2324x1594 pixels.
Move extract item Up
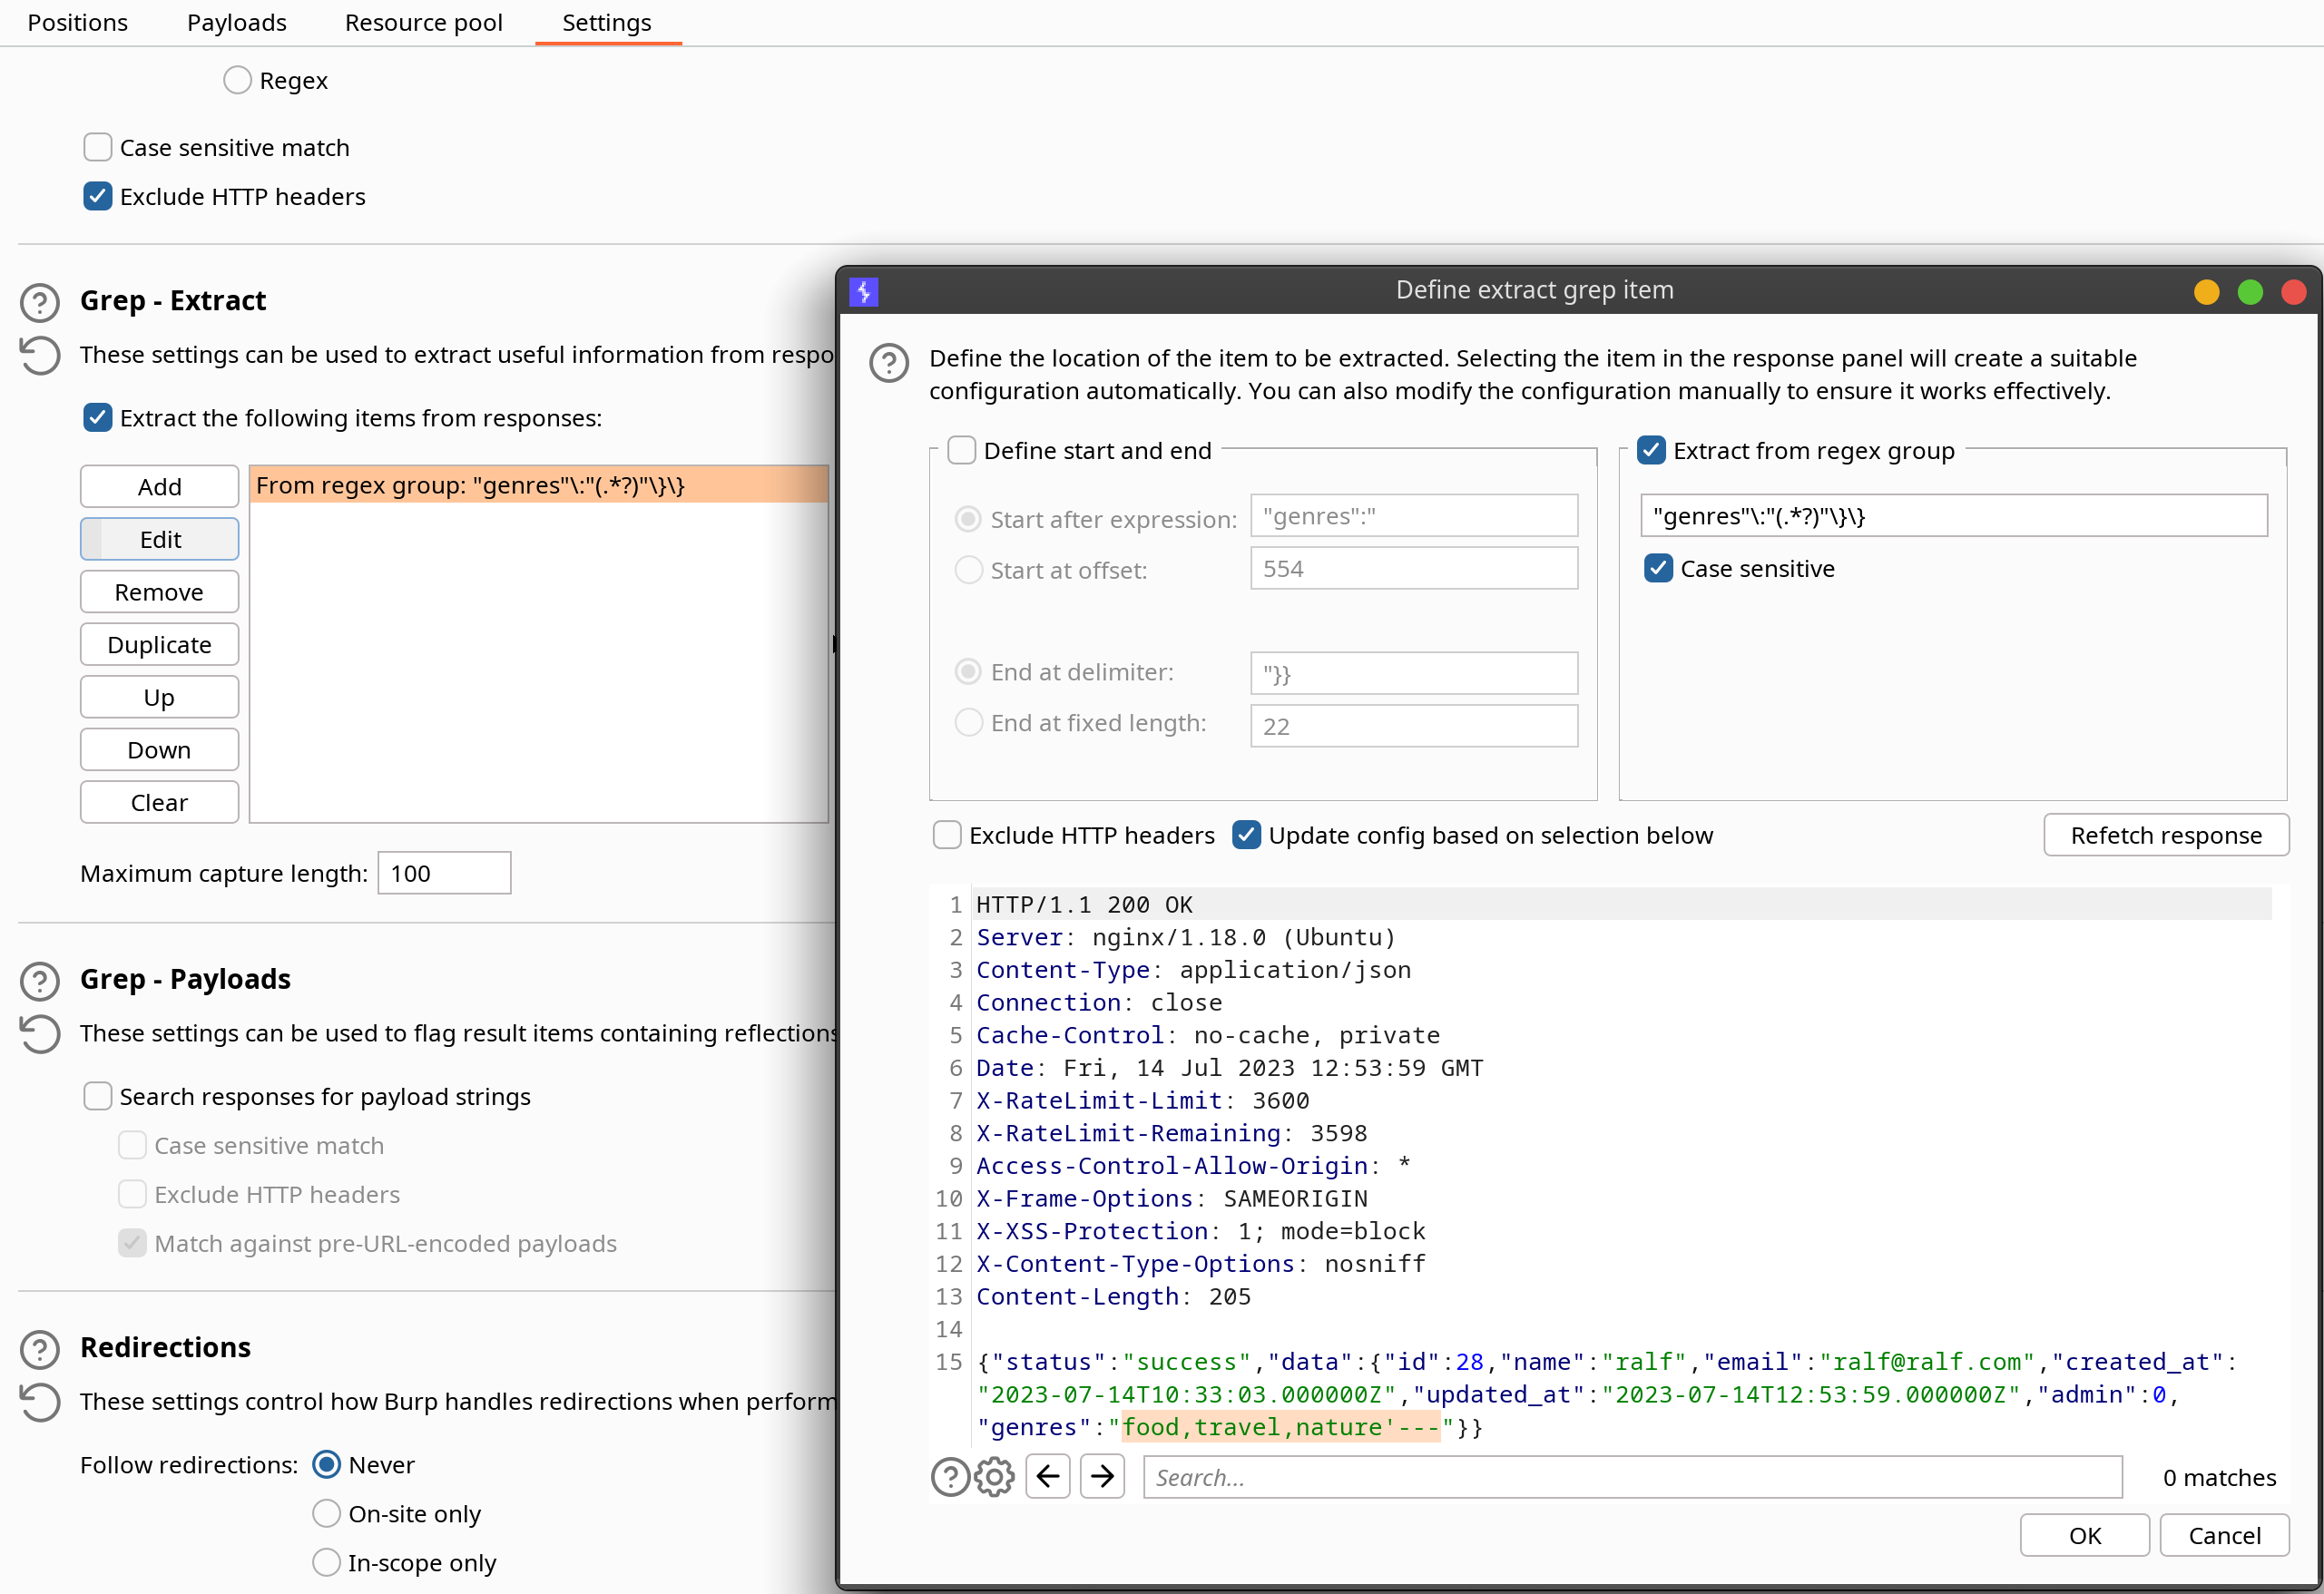tap(159, 698)
